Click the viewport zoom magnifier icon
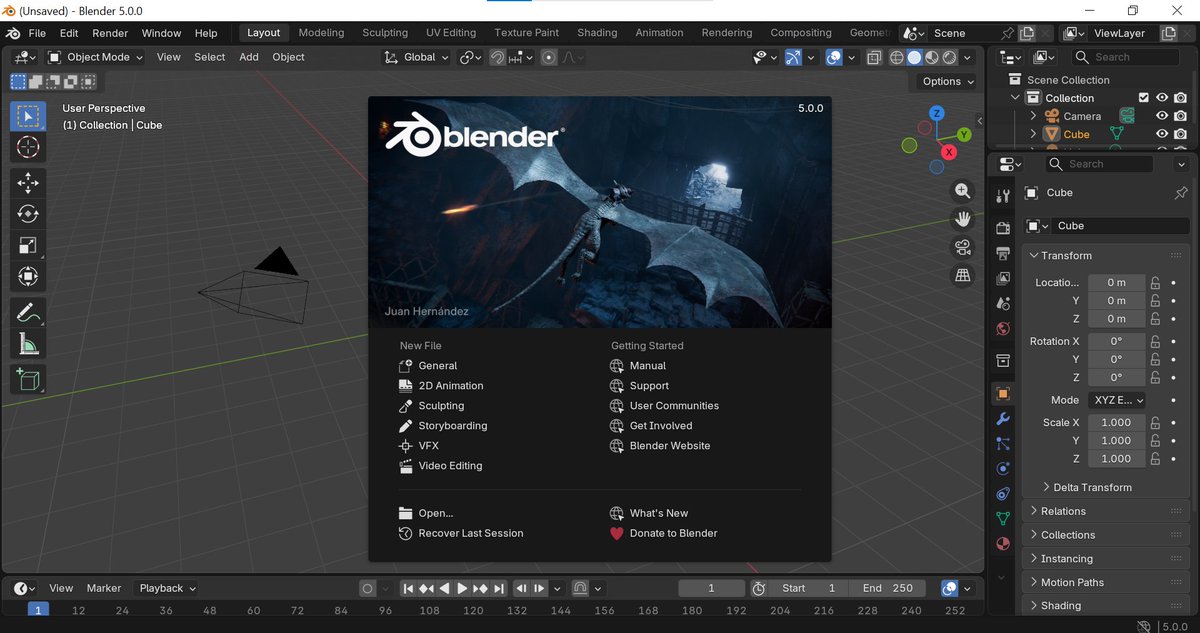1200x633 pixels. (x=963, y=191)
